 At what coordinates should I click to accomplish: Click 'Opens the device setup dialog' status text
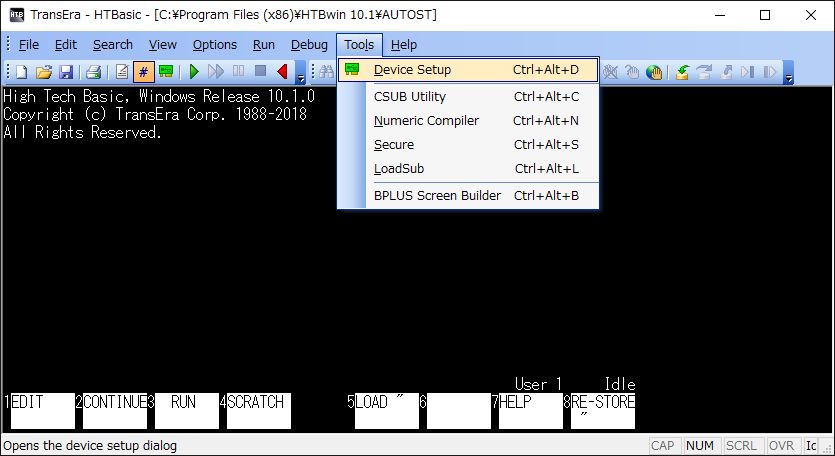(x=90, y=445)
